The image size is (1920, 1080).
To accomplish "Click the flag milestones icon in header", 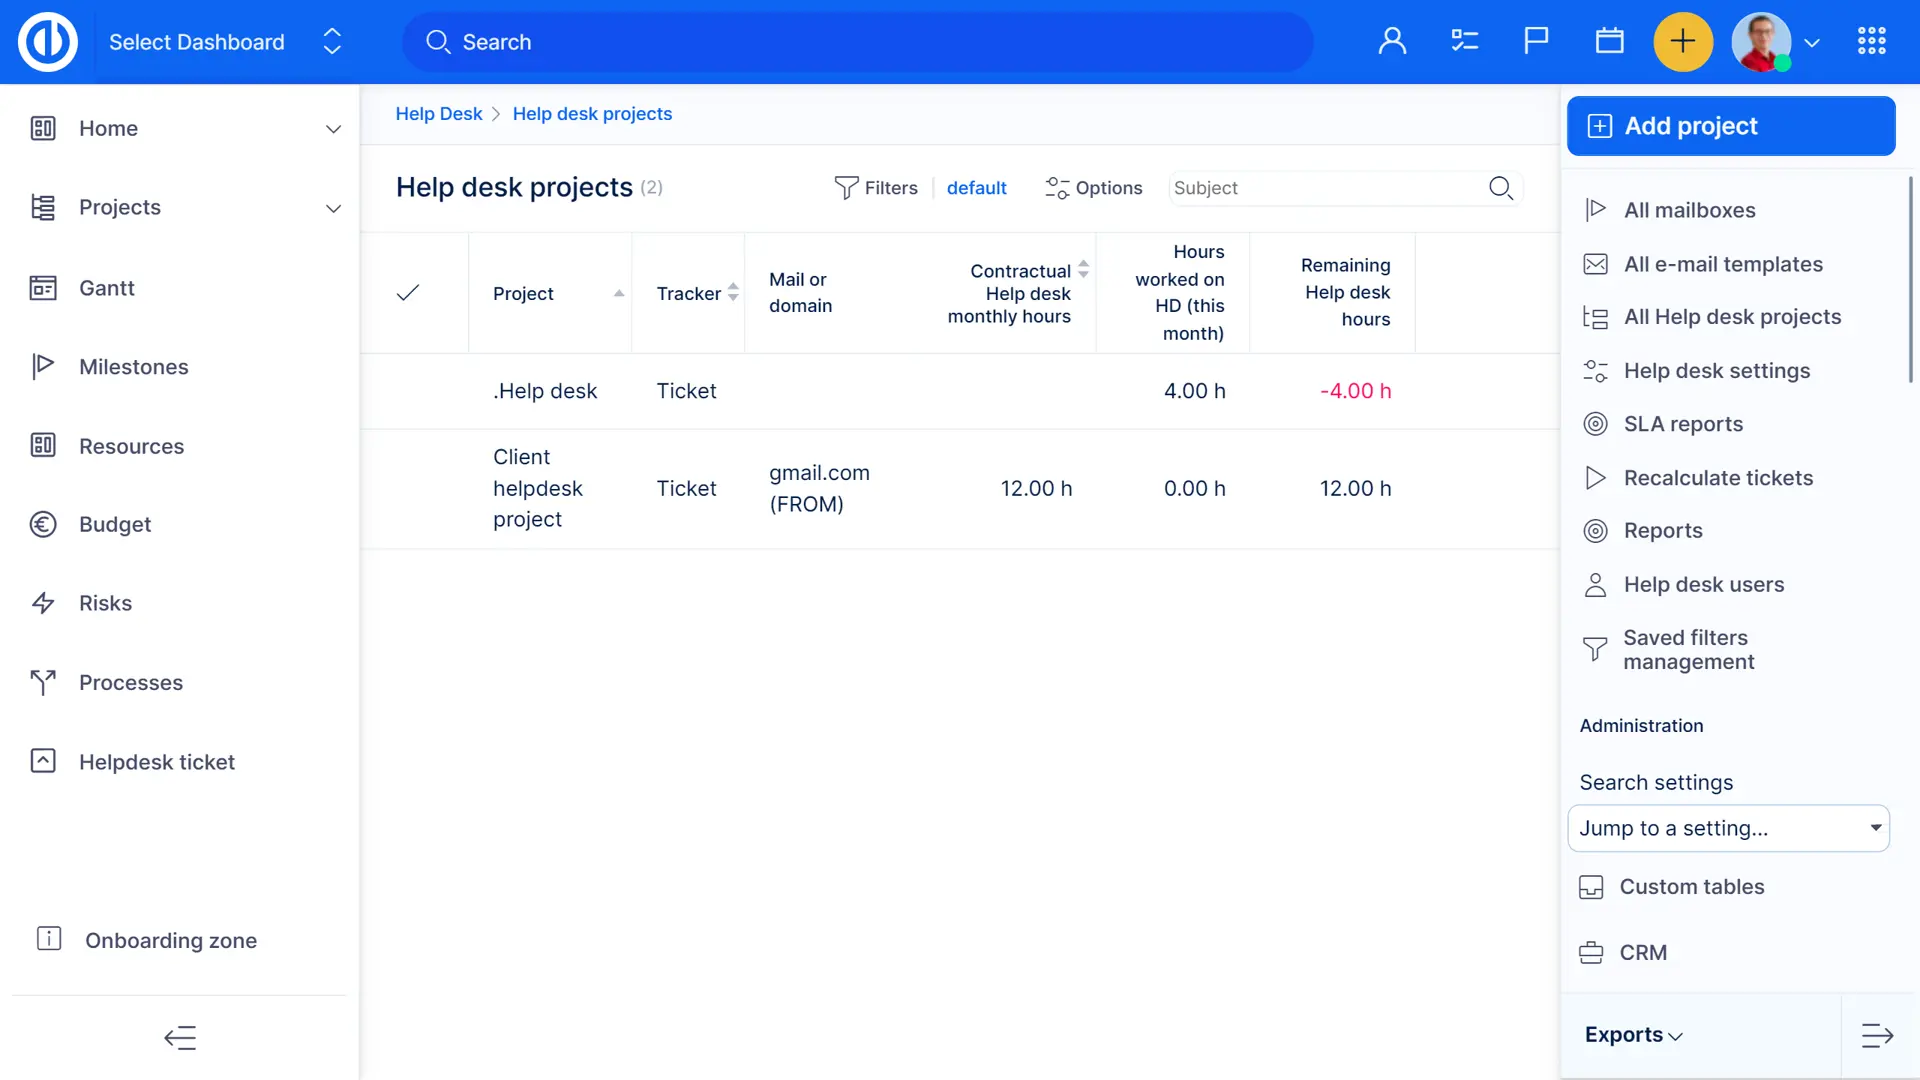I will tap(1536, 41).
